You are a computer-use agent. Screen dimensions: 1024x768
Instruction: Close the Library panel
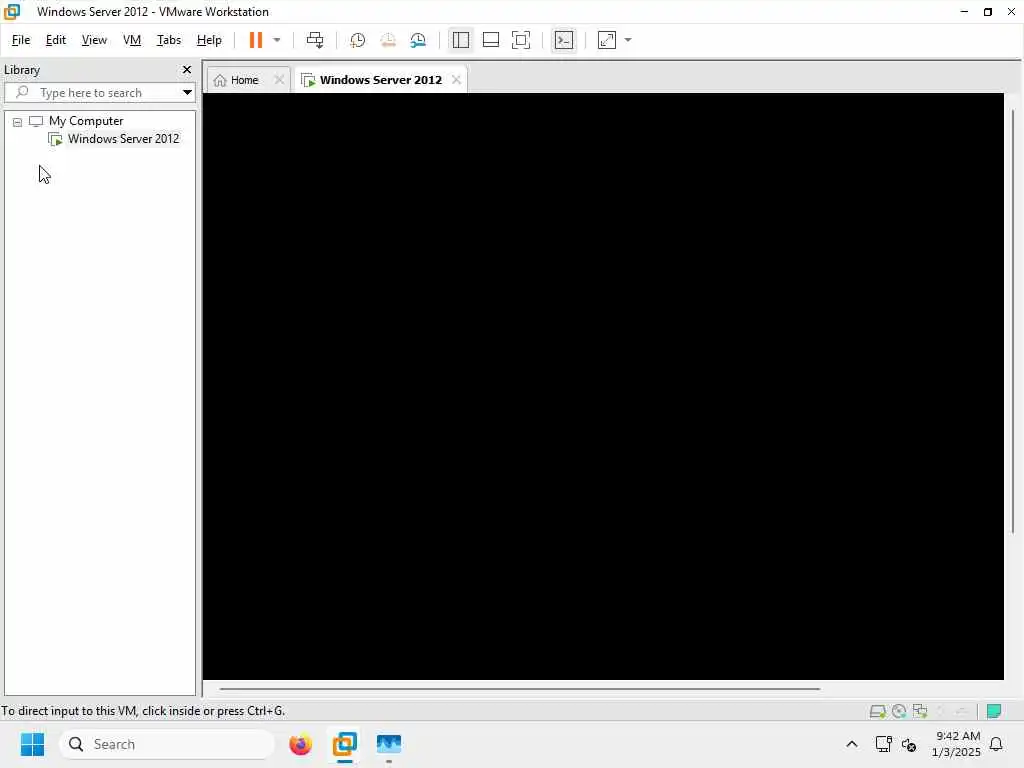pyautogui.click(x=187, y=69)
